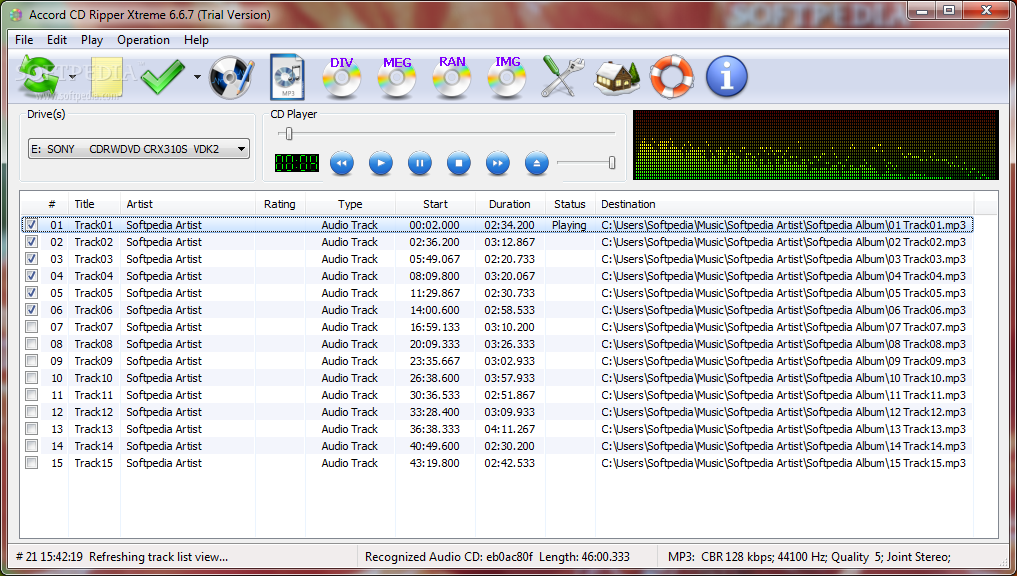This screenshot has width=1017, height=576.
Task: Click the audio spectrum visualizer
Action: pyautogui.click(x=816, y=145)
